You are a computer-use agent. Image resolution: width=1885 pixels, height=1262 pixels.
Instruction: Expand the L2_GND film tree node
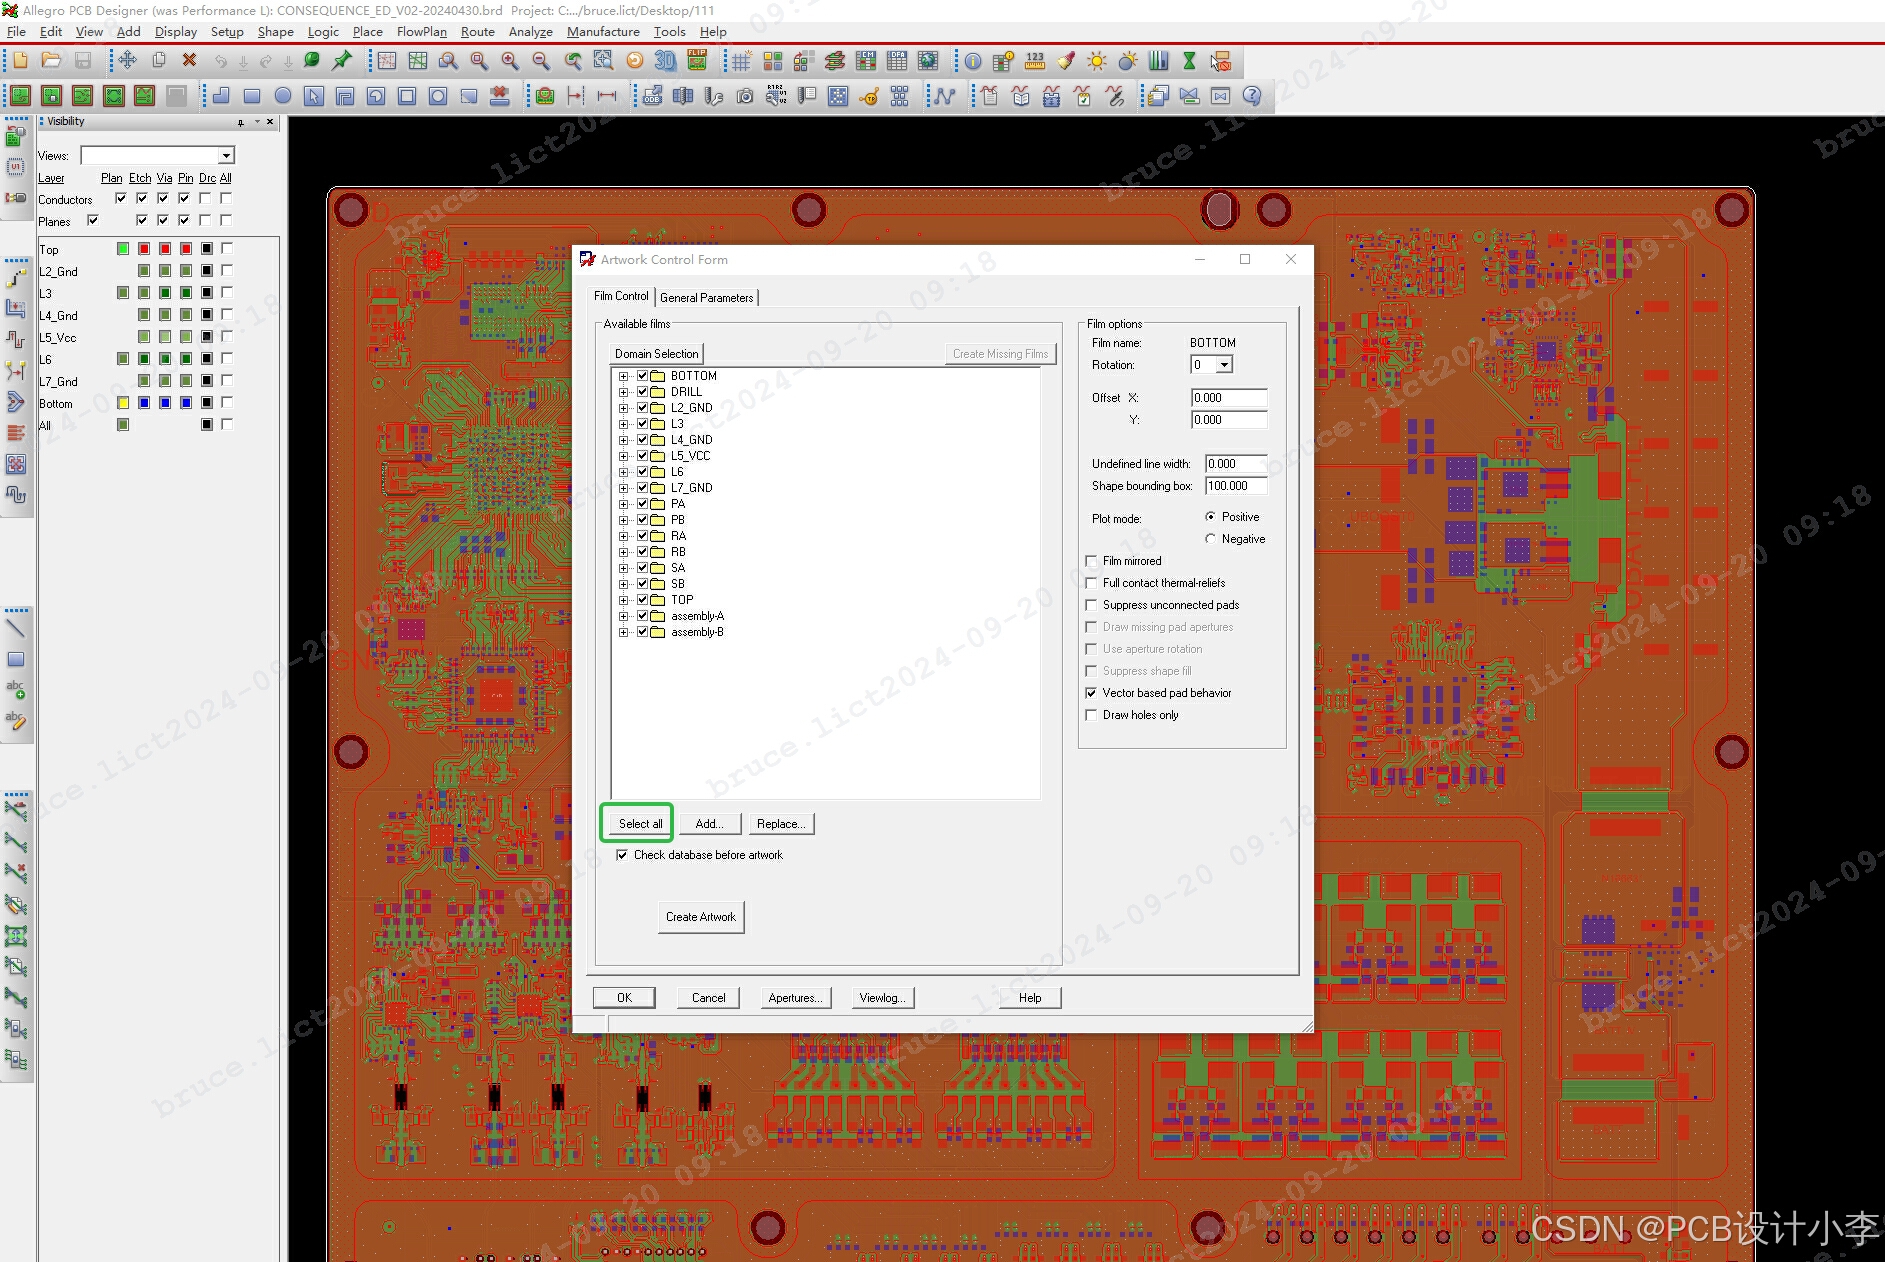624,408
